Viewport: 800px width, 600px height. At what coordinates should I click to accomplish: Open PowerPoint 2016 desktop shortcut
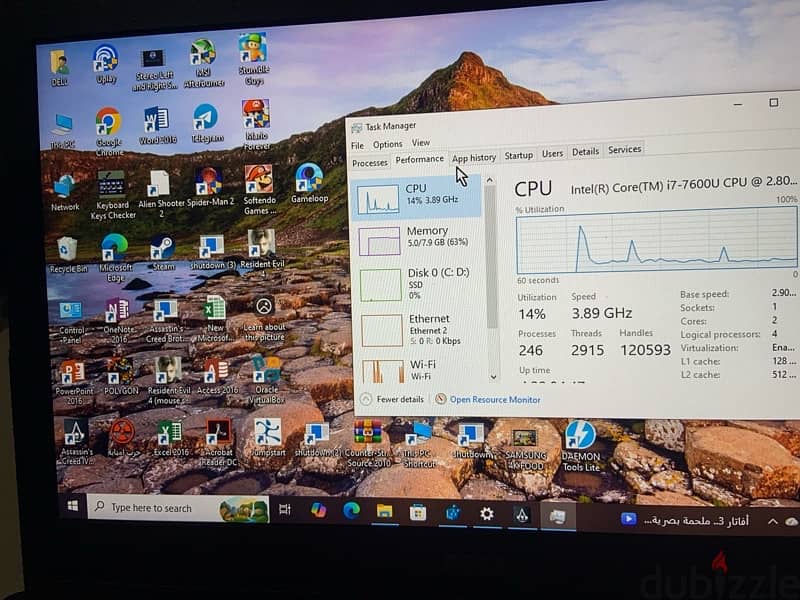(x=73, y=382)
